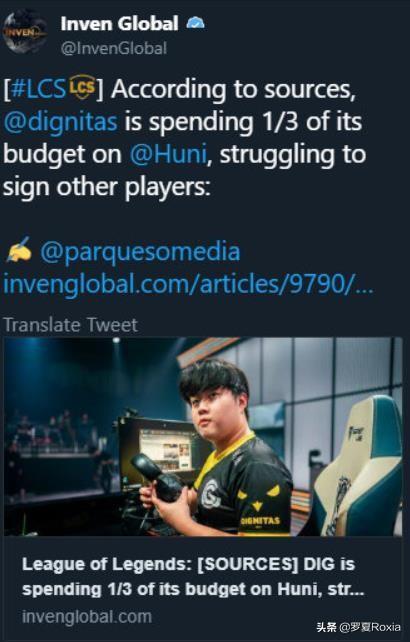
Task: Click Translate Tweet
Action: click(70, 325)
